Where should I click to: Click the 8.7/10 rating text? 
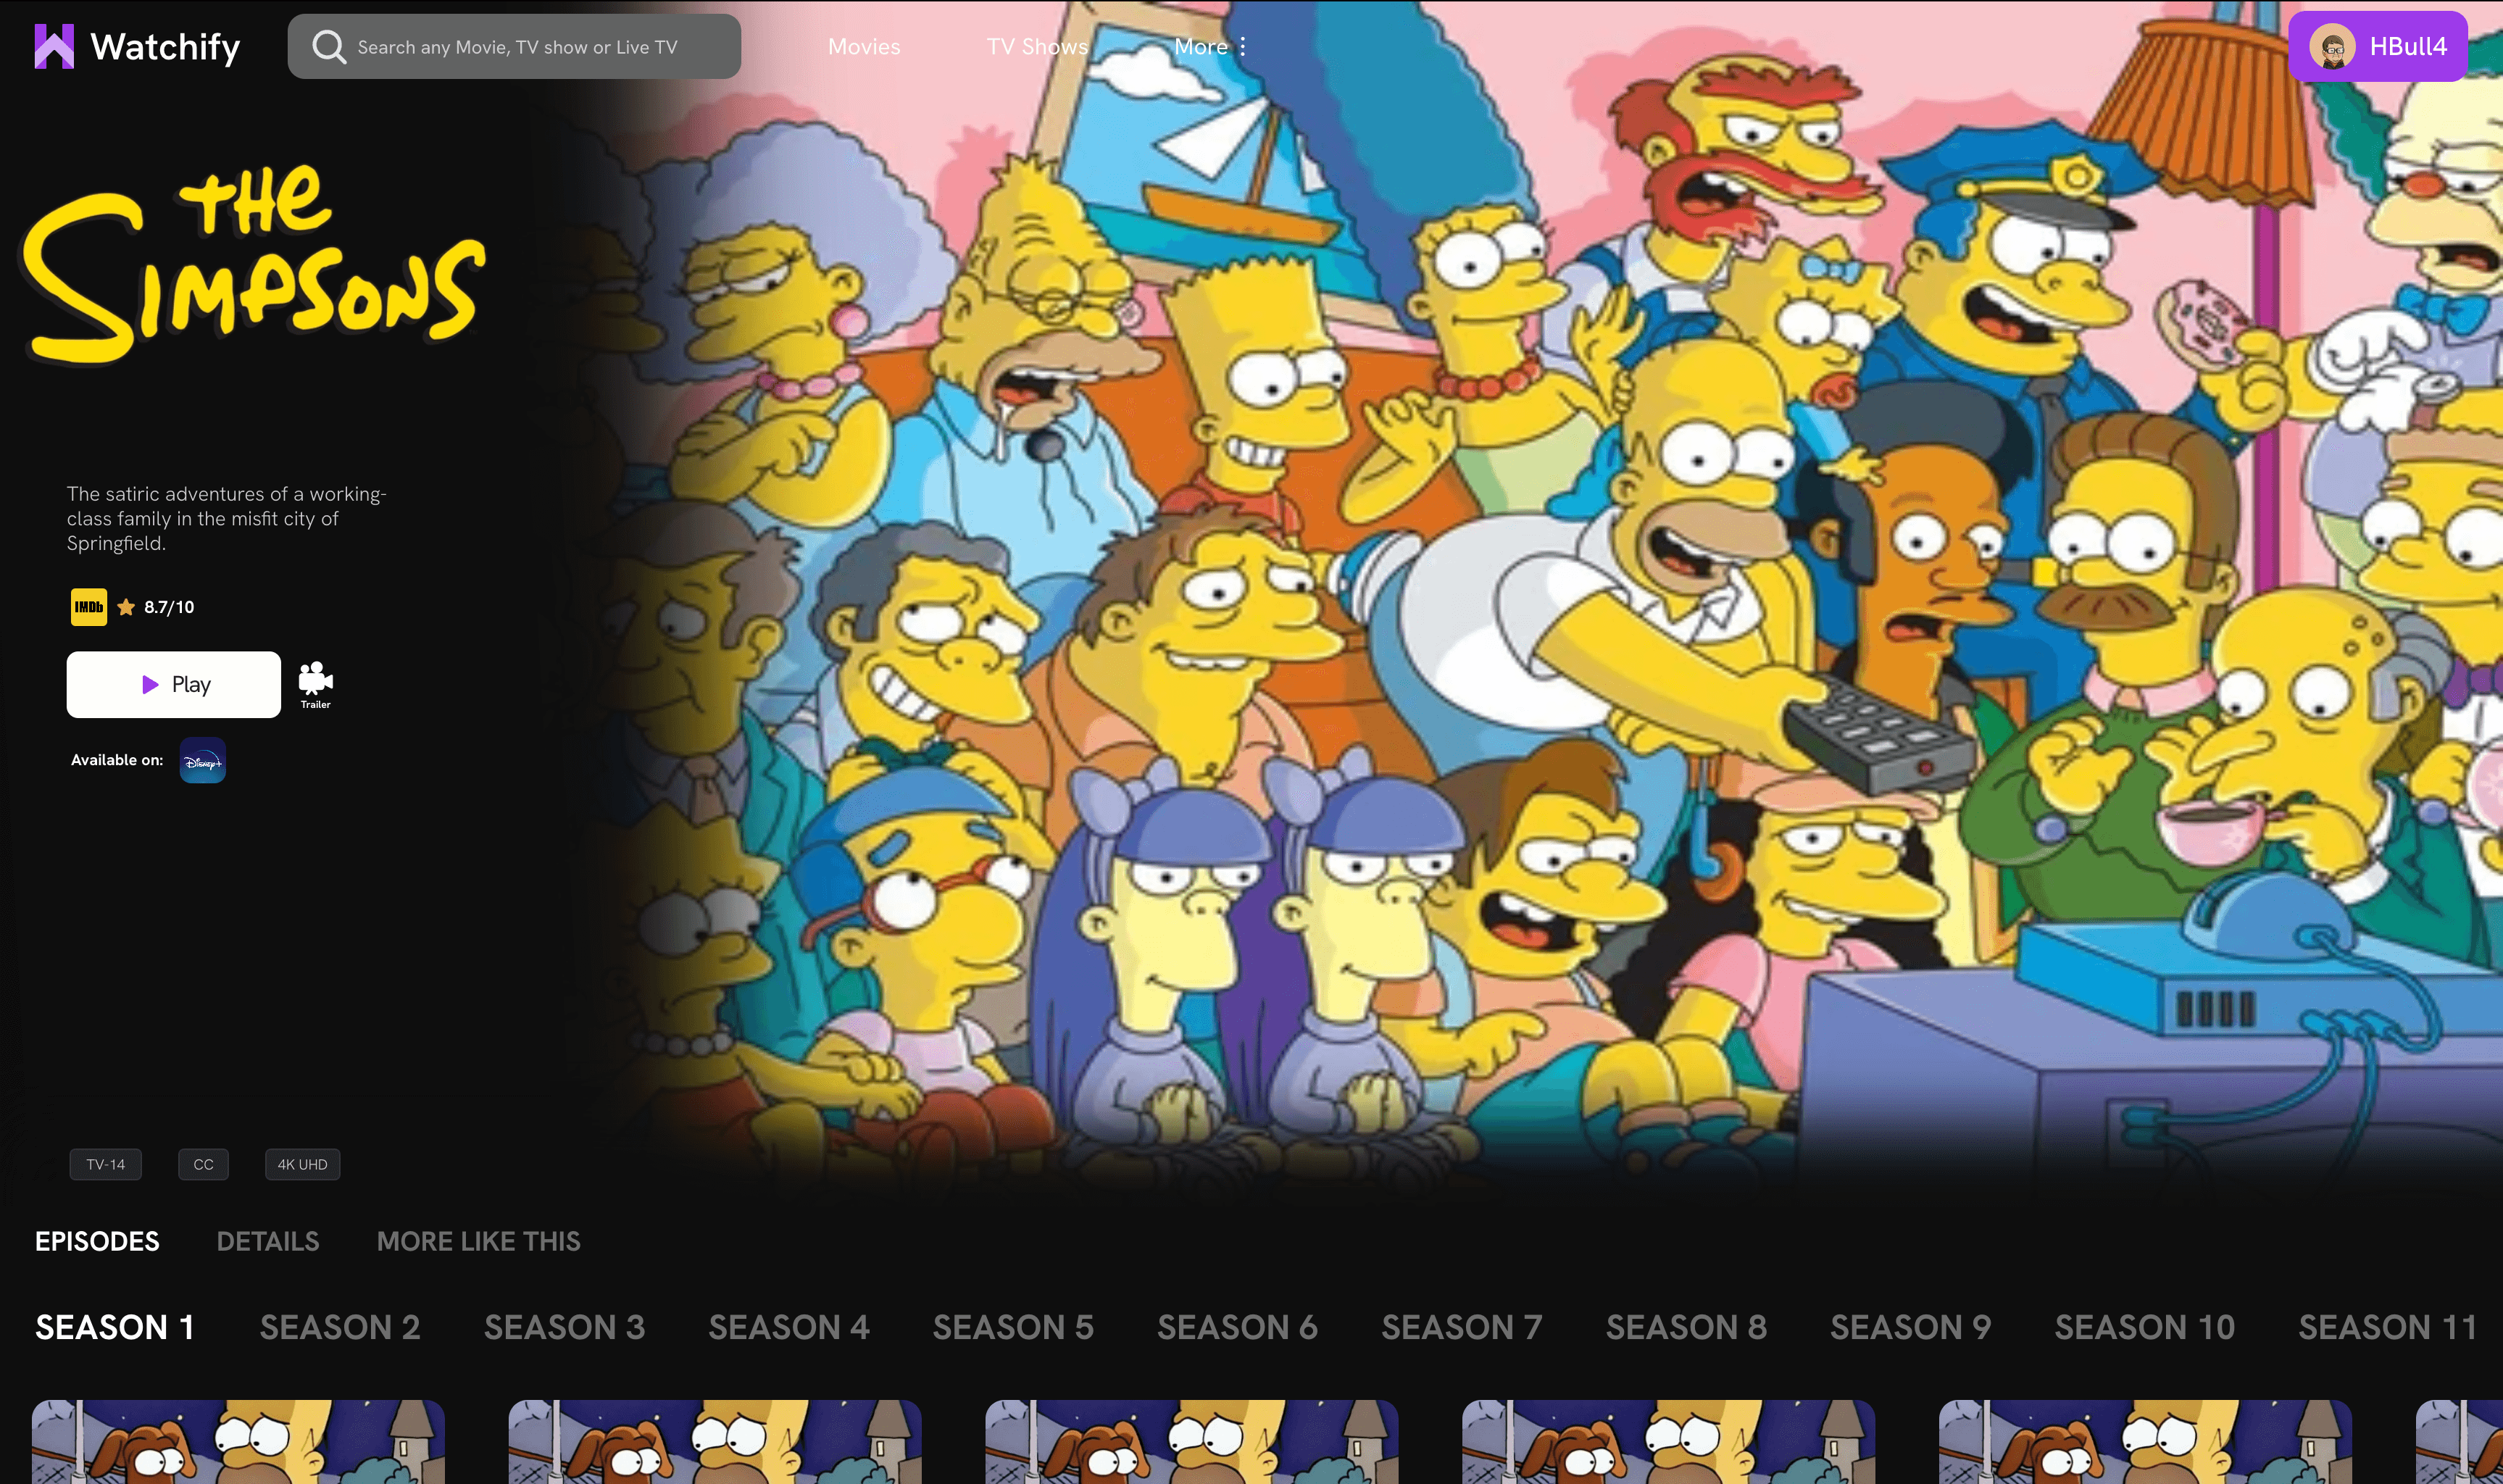tap(169, 607)
